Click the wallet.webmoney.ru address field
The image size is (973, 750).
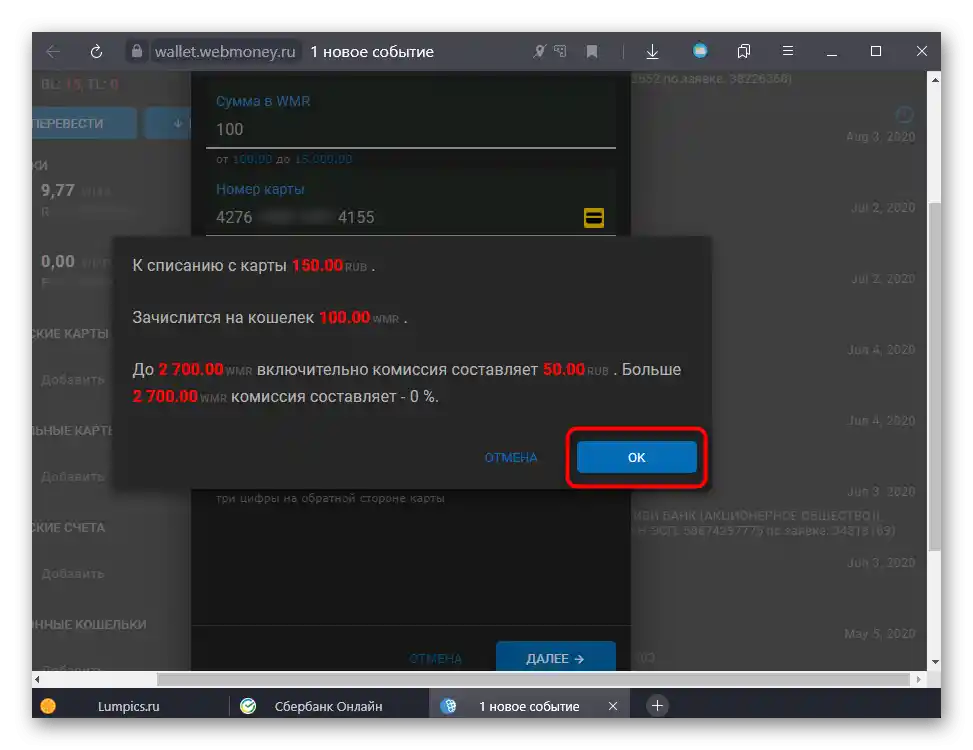[225, 51]
